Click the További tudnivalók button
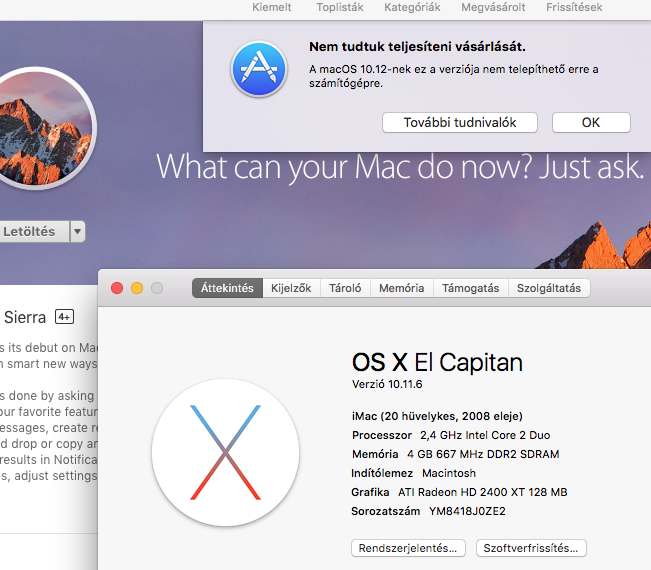This screenshot has width=651, height=570. [460, 122]
